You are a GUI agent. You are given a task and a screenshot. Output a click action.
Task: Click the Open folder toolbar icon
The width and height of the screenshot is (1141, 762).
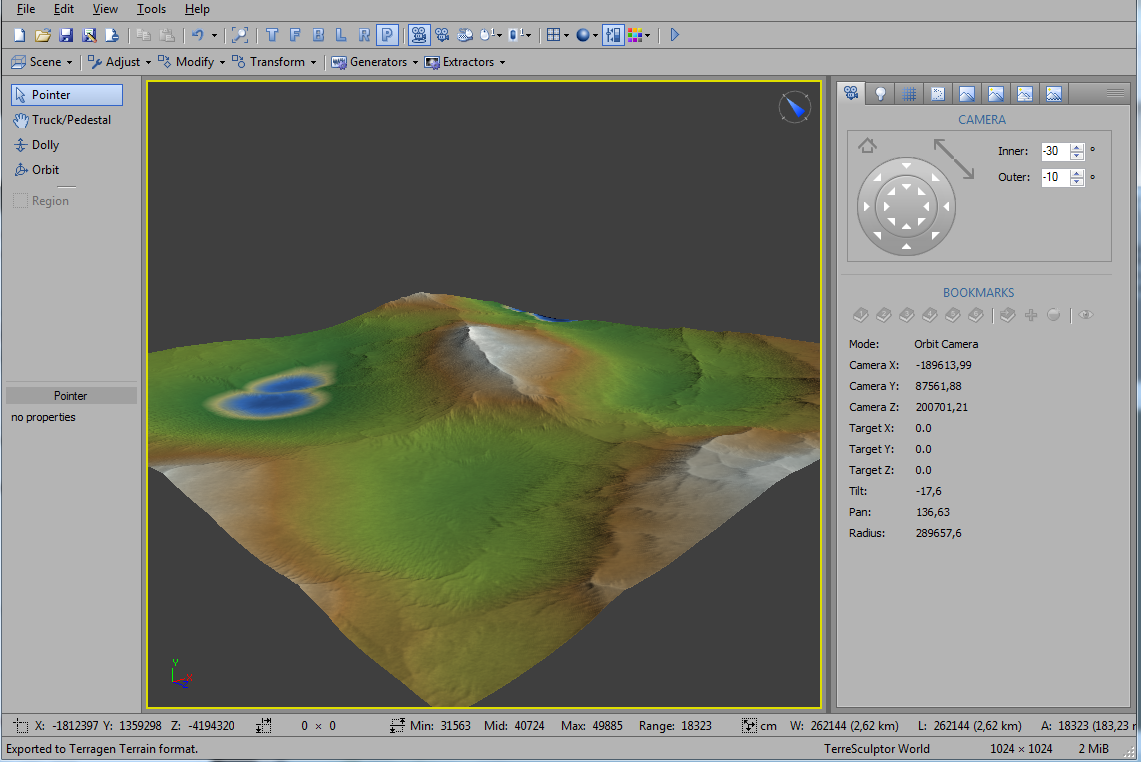tap(43, 35)
